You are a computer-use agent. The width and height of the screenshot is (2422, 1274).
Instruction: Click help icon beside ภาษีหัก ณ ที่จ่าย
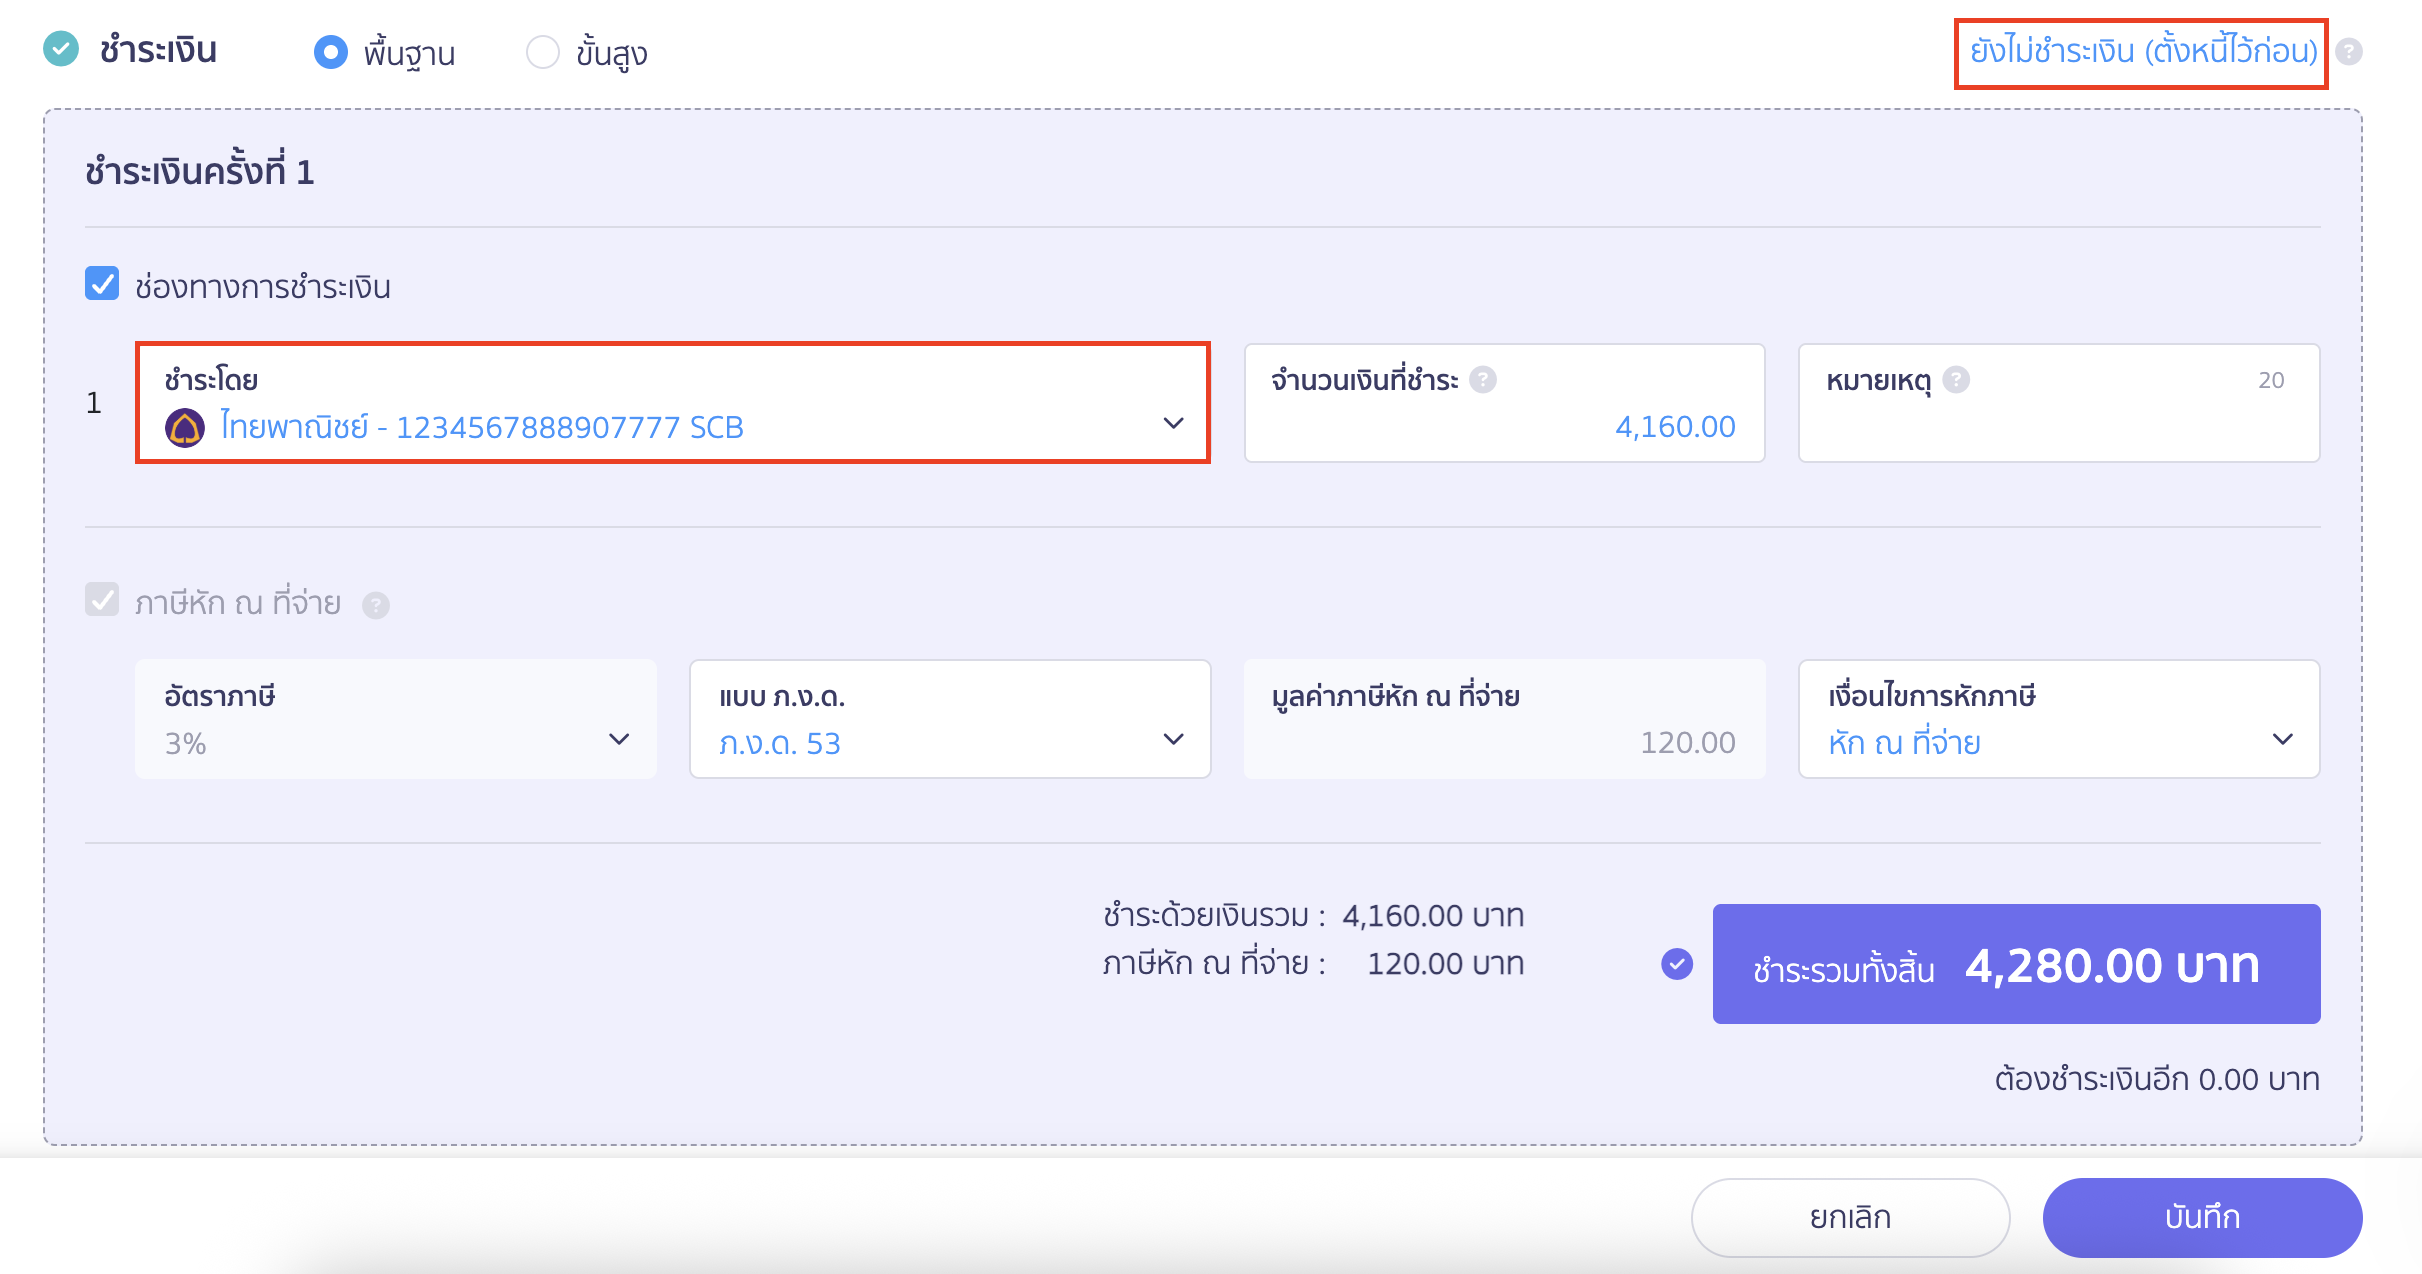click(376, 605)
